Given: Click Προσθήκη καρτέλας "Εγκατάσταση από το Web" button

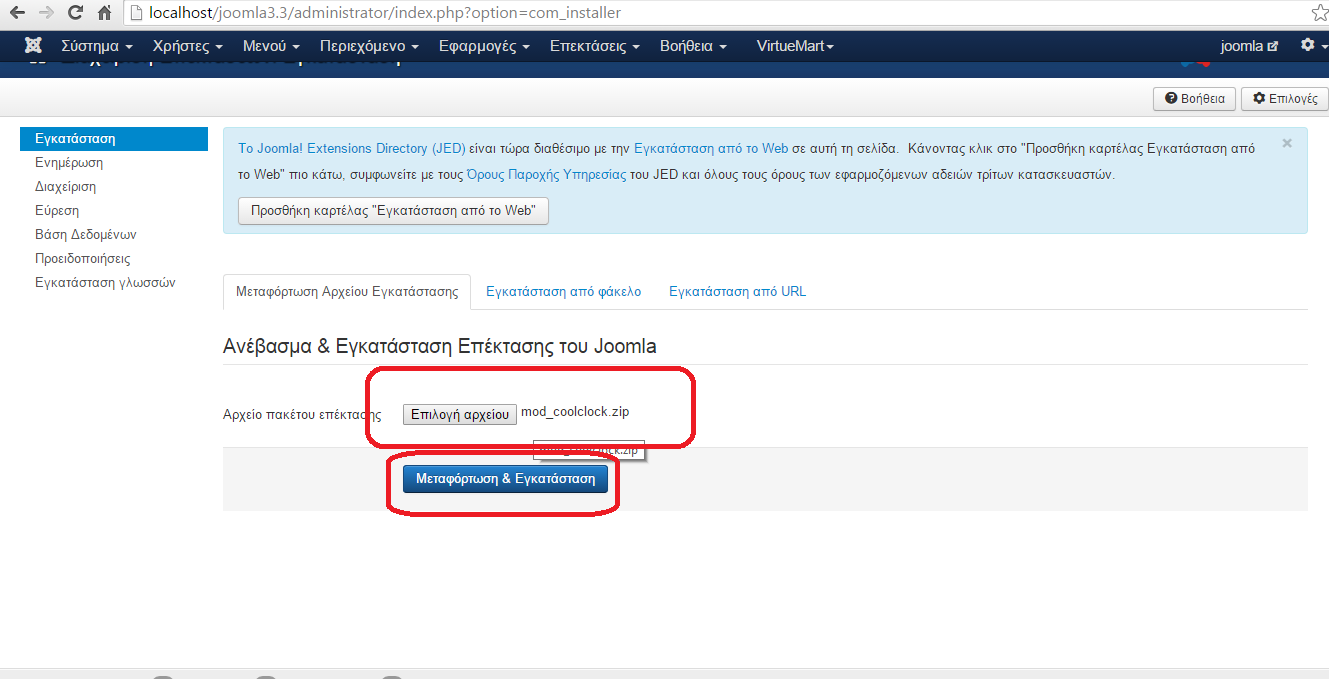Looking at the screenshot, I should point(393,211).
